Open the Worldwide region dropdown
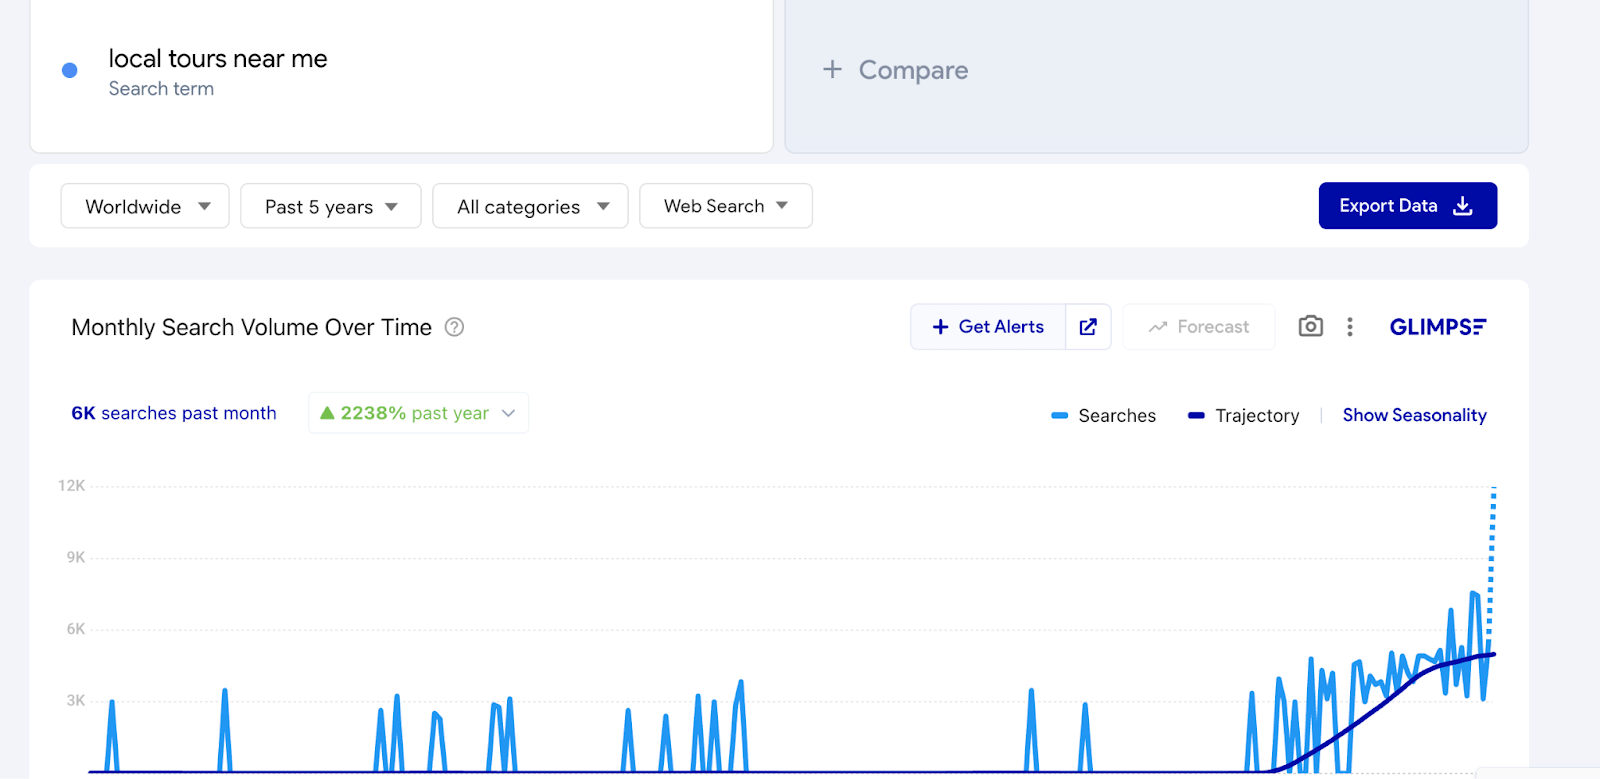This screenshot has height=779, width=1600. 145,206
